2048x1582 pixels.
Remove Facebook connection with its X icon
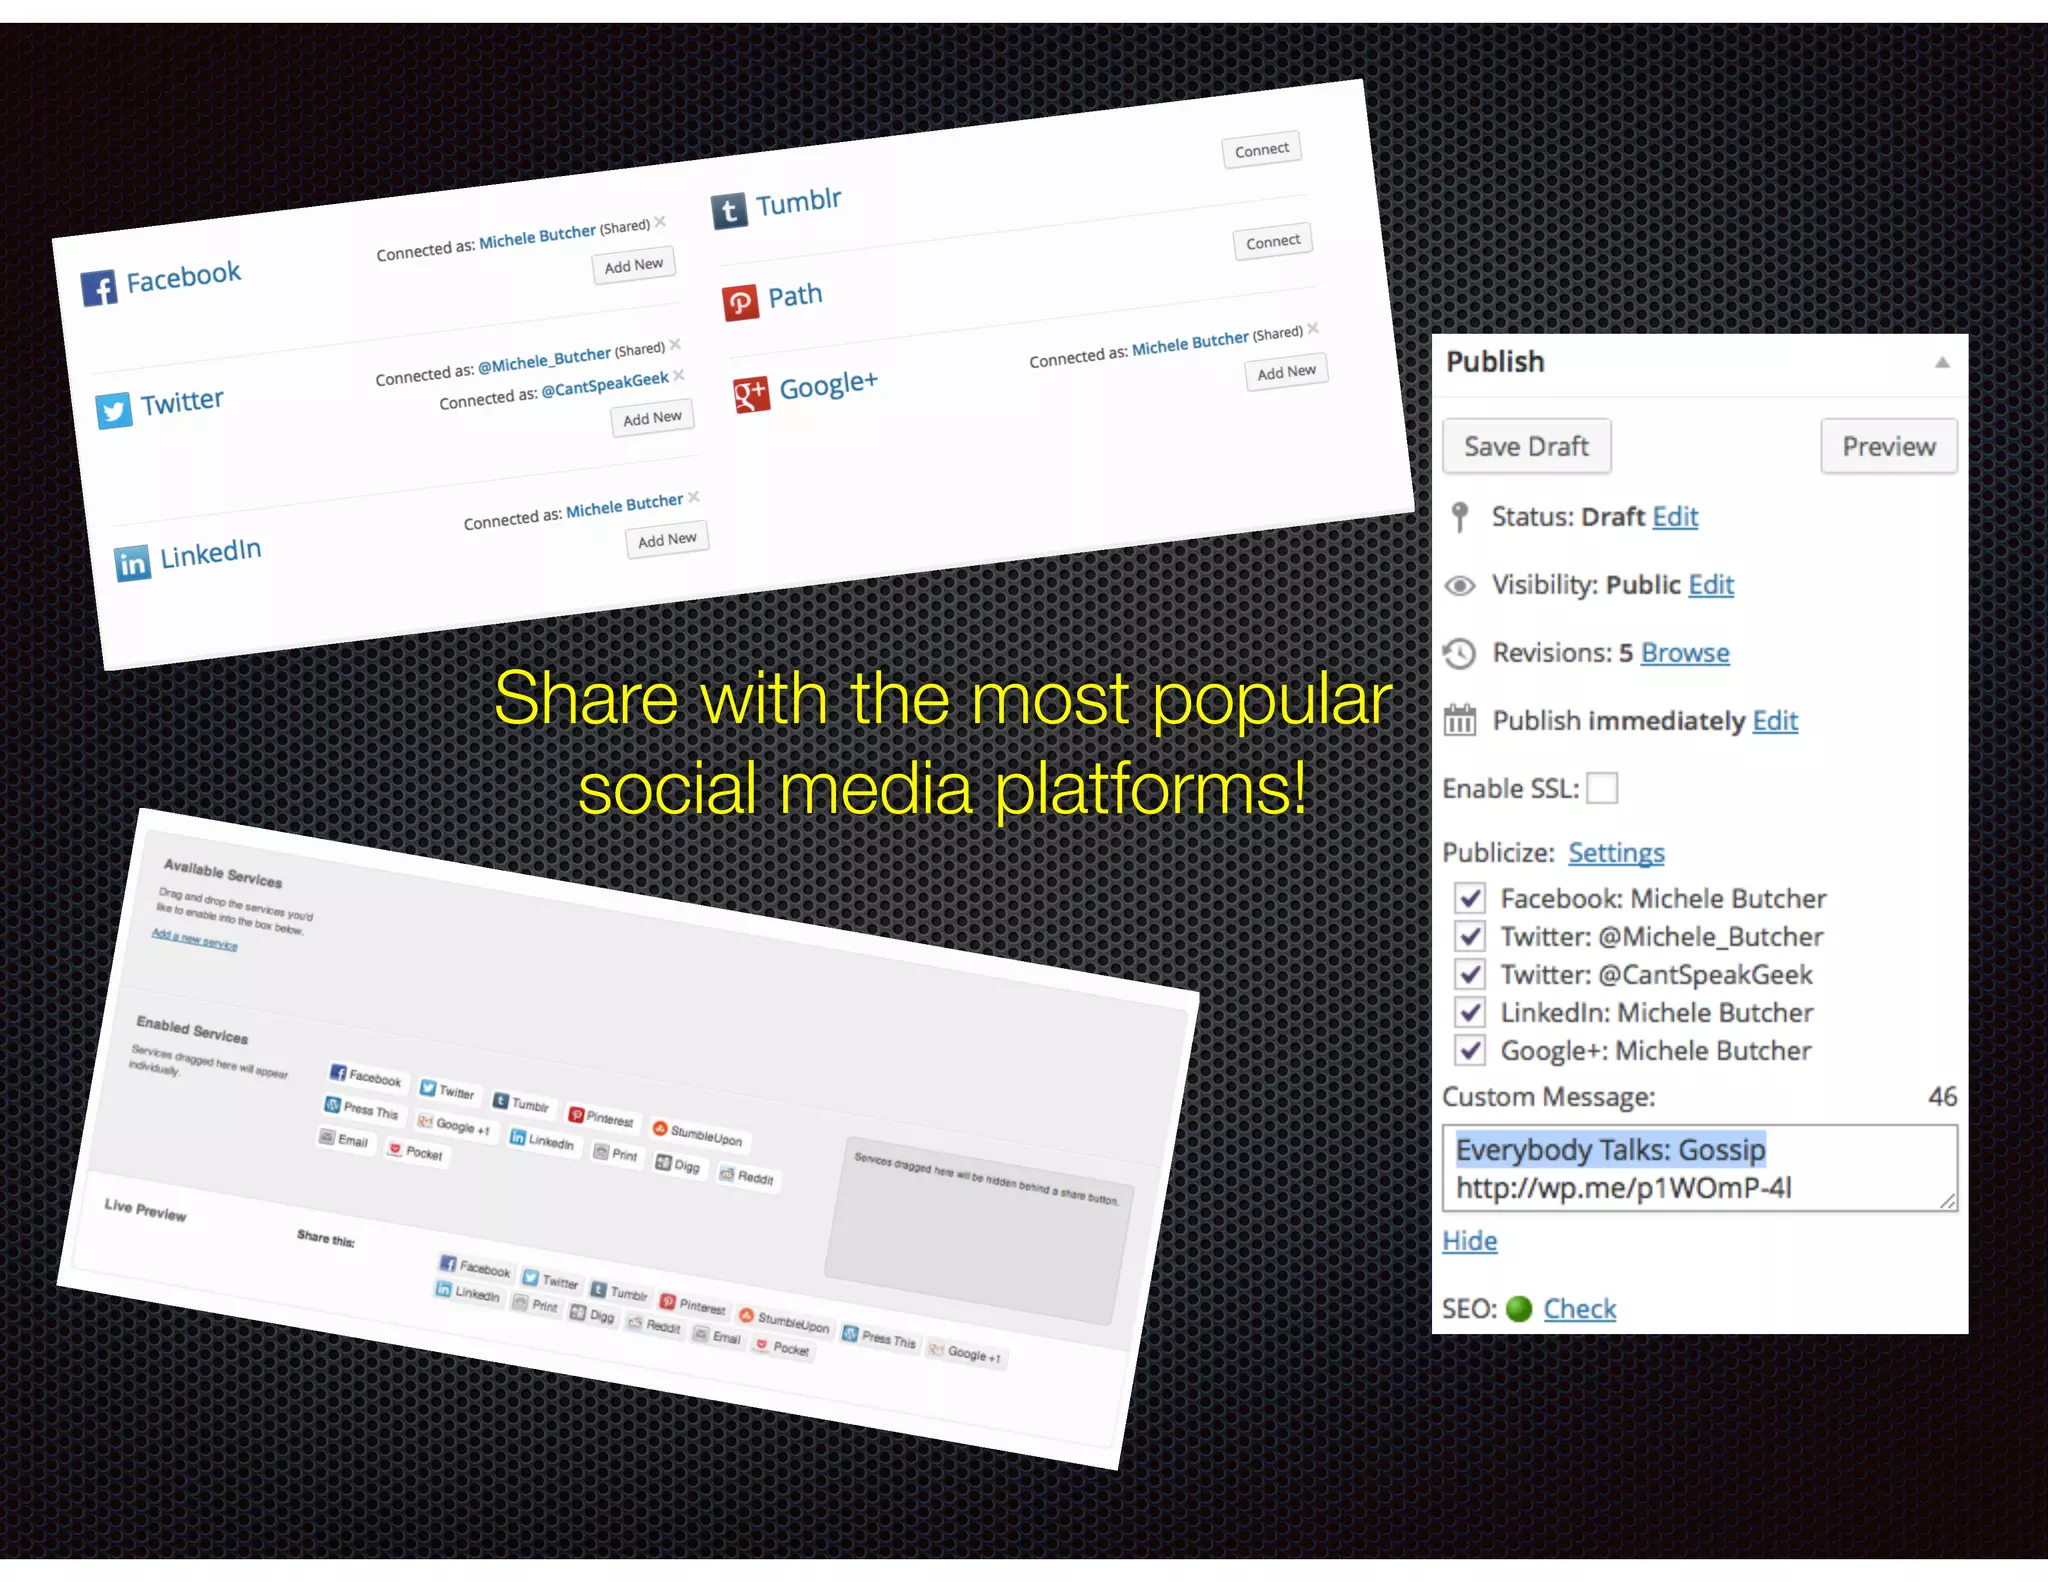click(660, 221)
